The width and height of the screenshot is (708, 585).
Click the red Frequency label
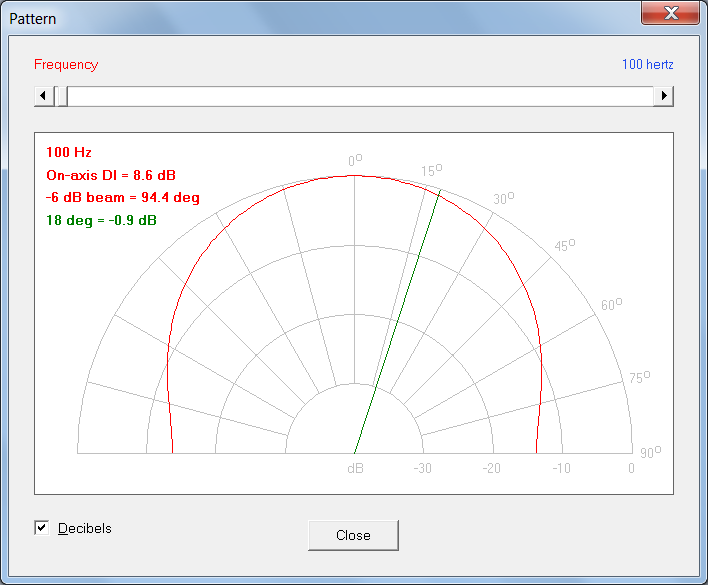tap(66, 65)
